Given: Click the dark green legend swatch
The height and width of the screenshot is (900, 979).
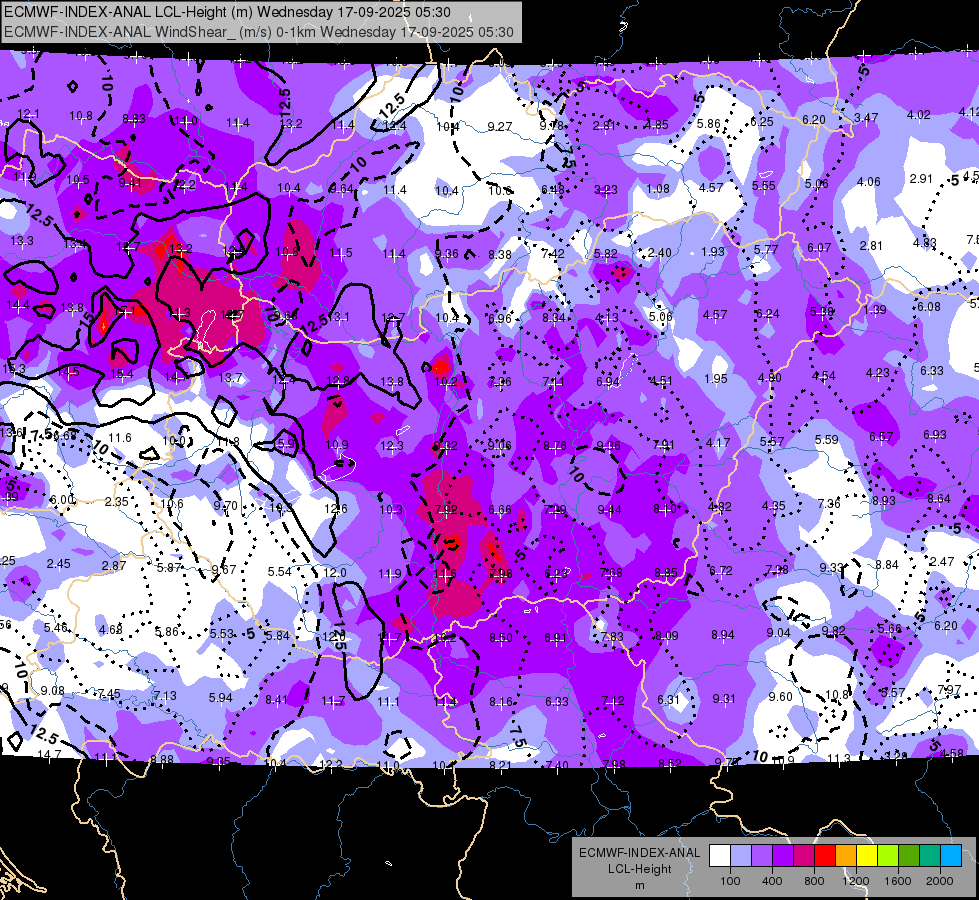Looking at the screenshot, I should 909,856.
